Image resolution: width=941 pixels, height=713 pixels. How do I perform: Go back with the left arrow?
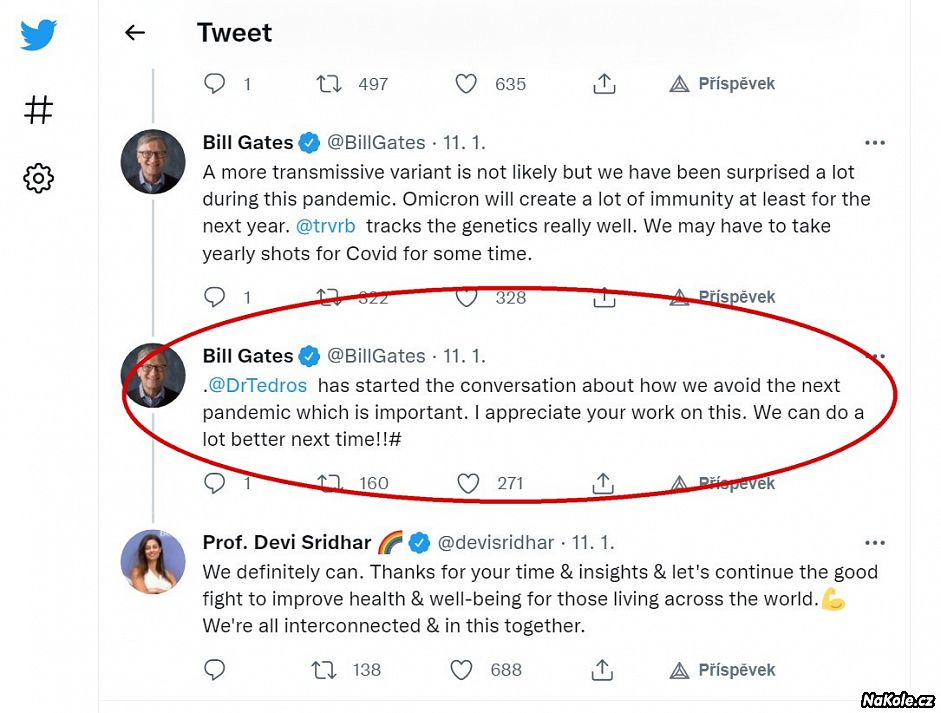[135, 33]
